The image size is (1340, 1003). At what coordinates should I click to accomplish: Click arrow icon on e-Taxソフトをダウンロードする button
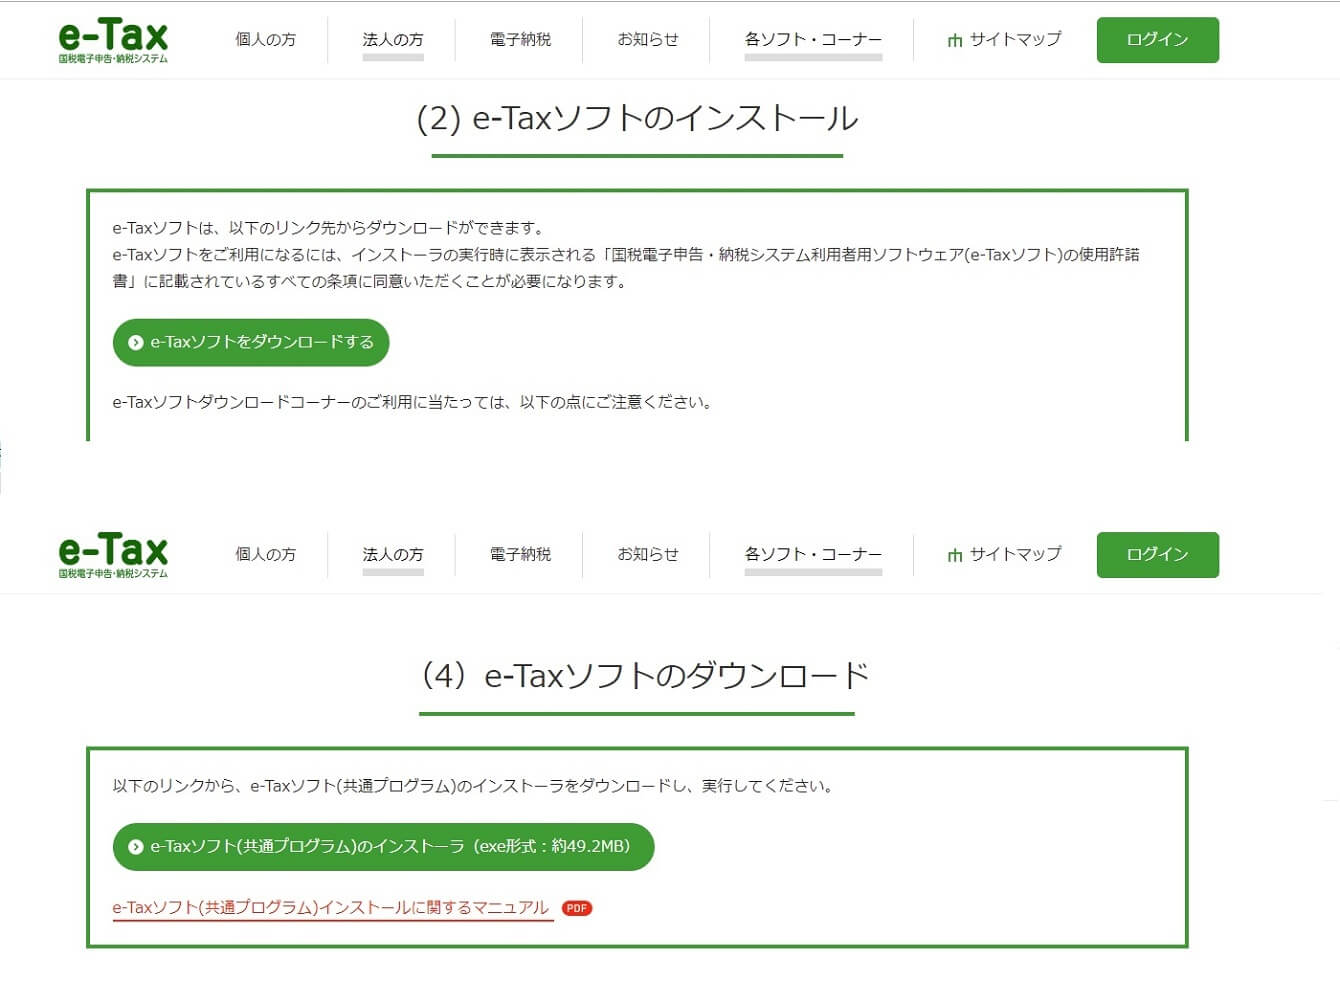point(136,343)
